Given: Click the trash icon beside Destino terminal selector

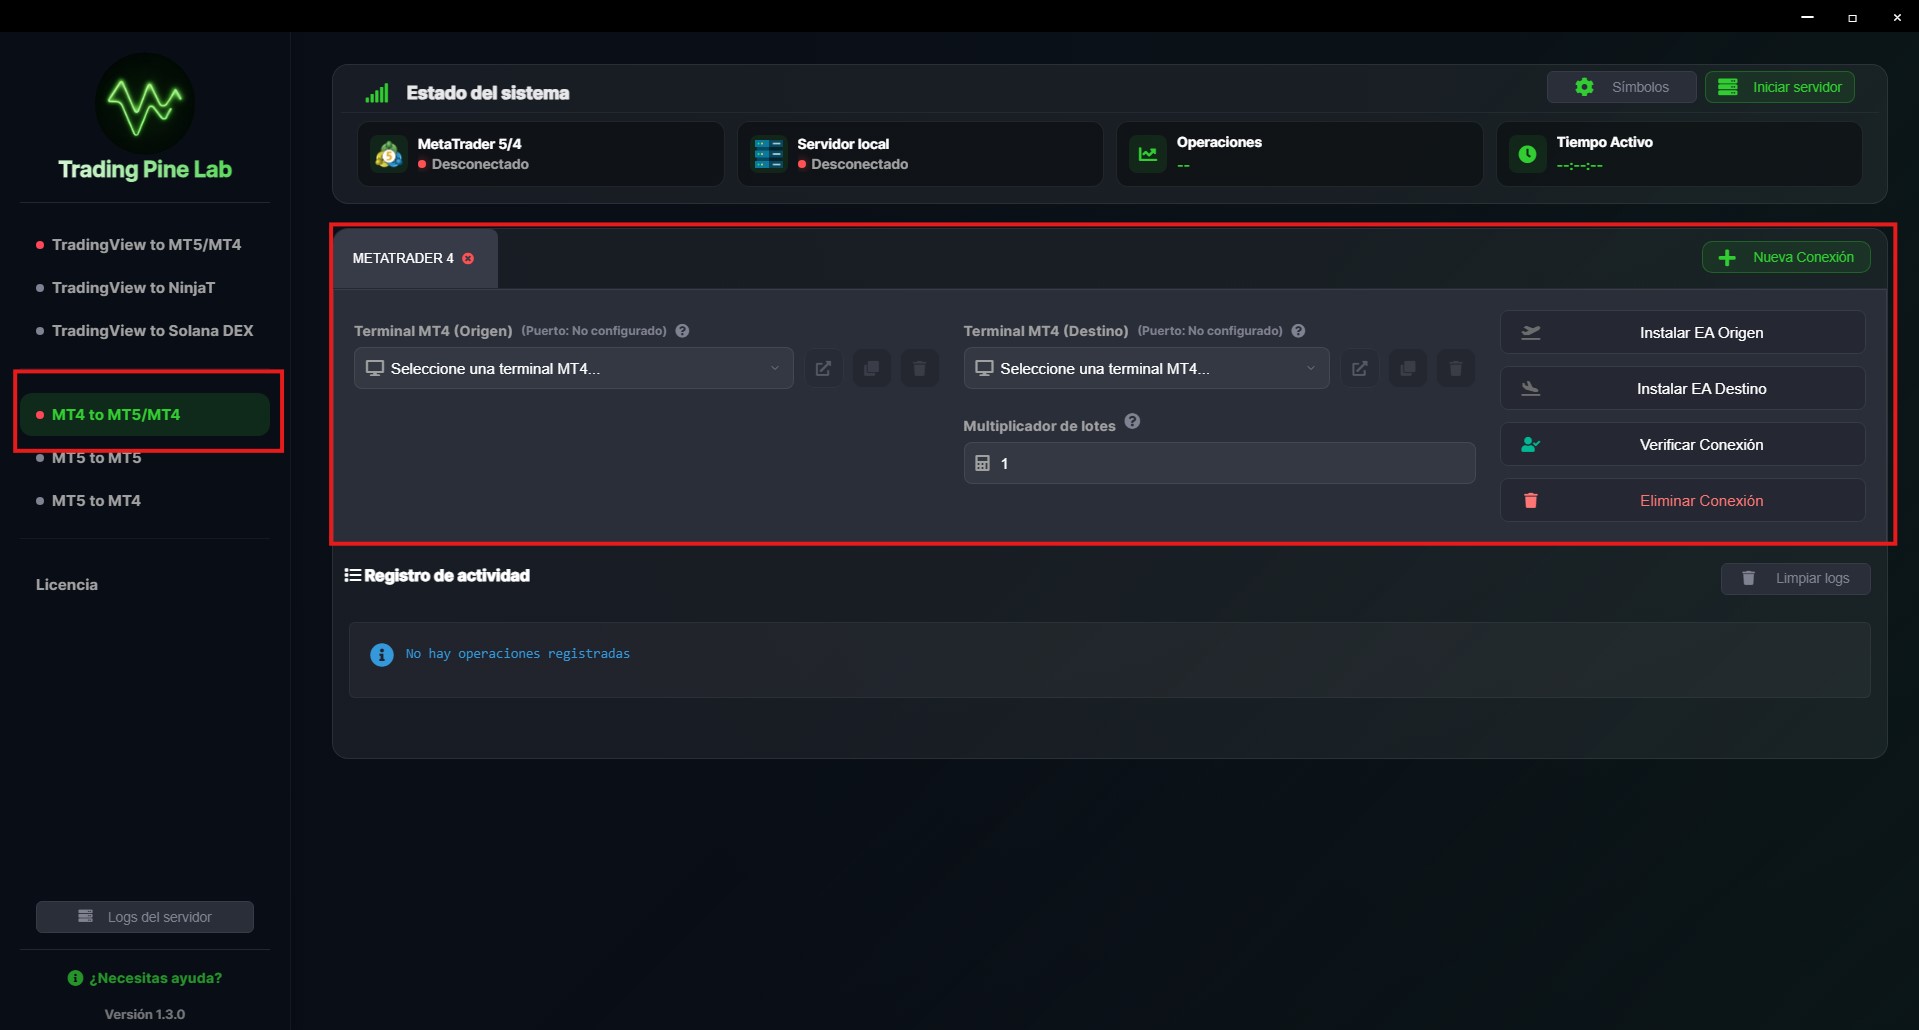Looking at the screenshot, I should tap(1455, 368).
